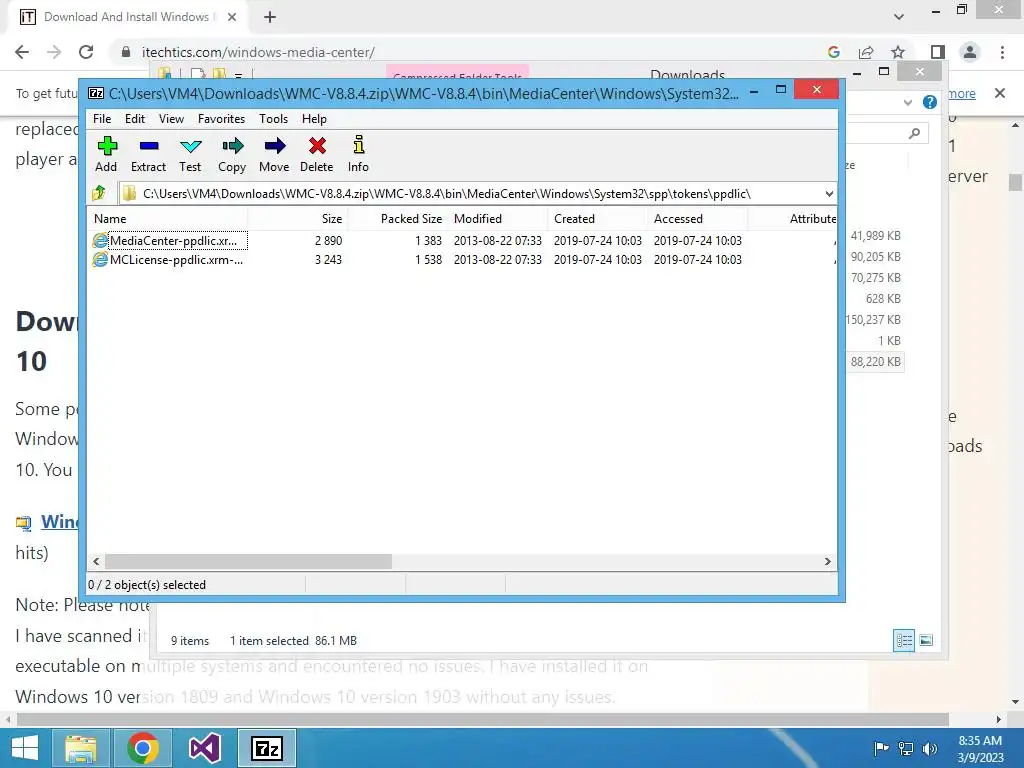Close the Download And Install Windows tab
1024x768 pixels.
coord(232,17)
